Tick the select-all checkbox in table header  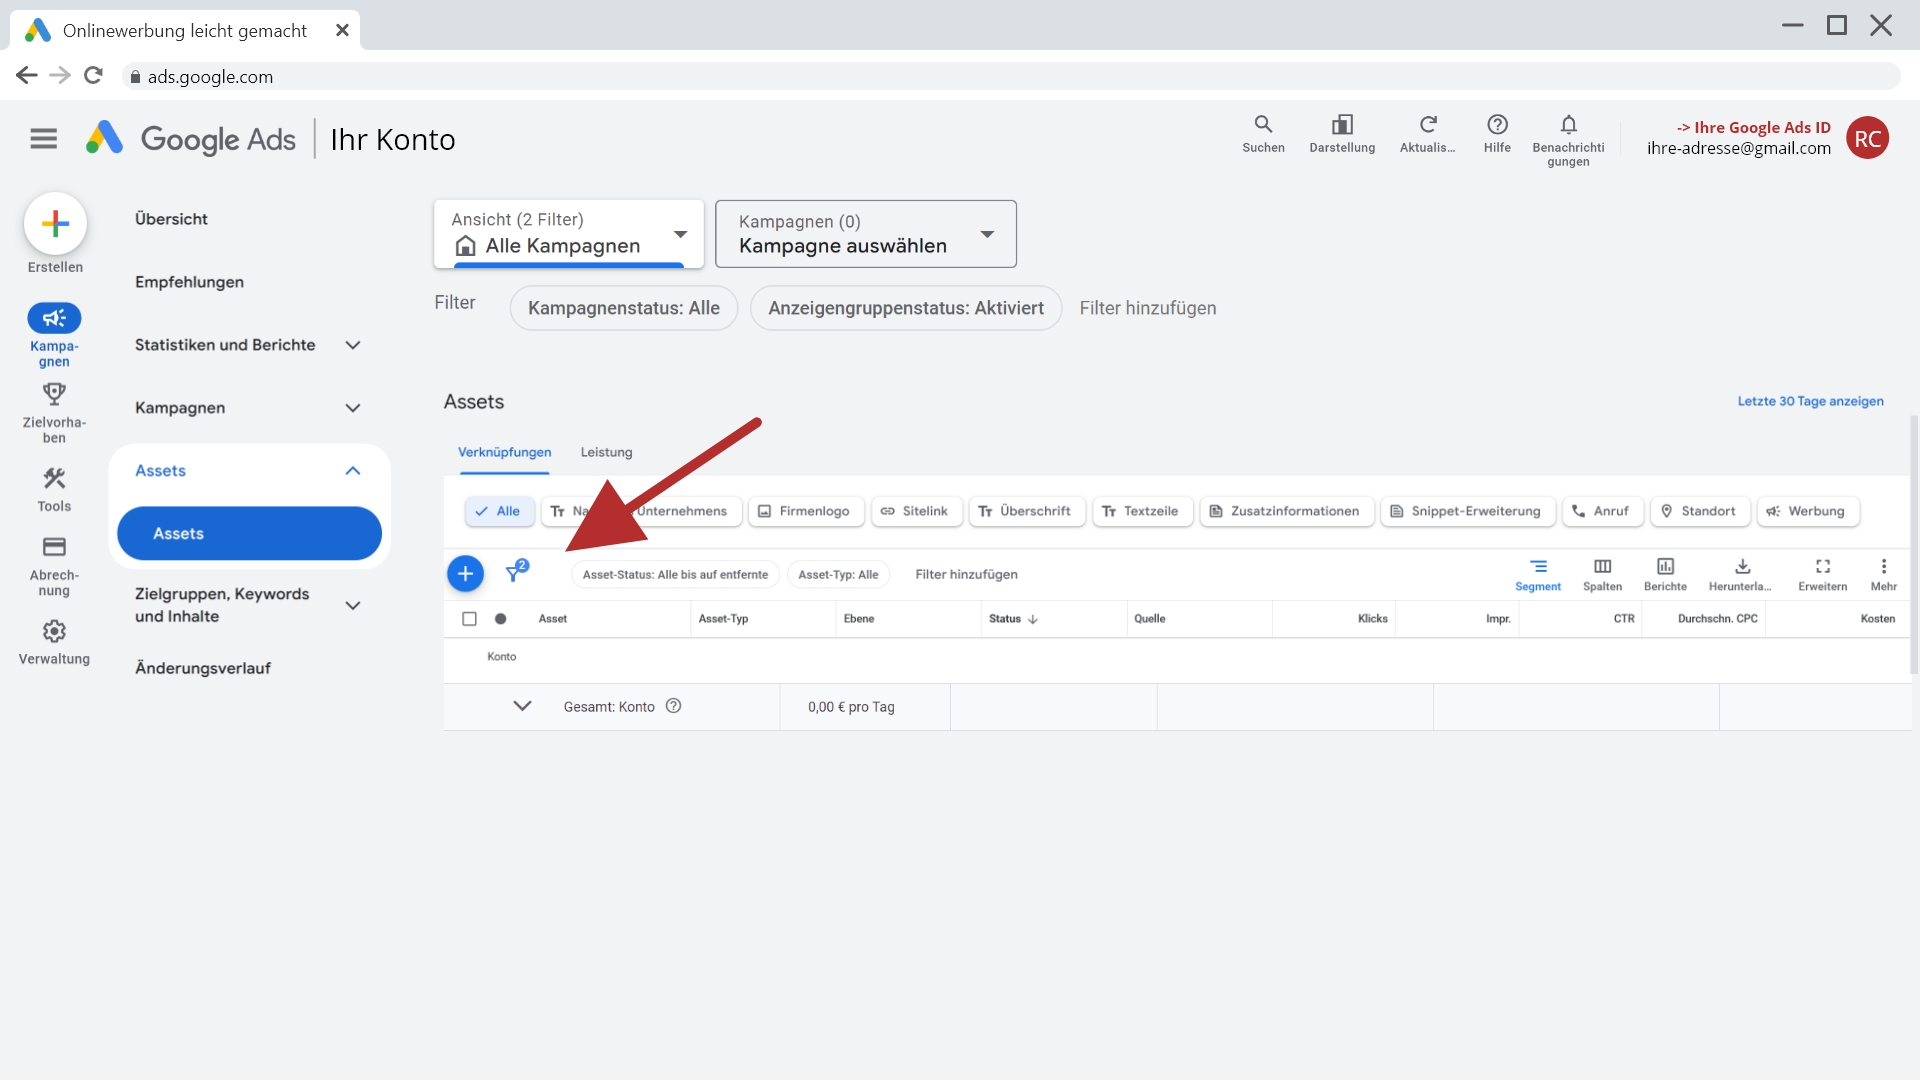tap(469, 619)
